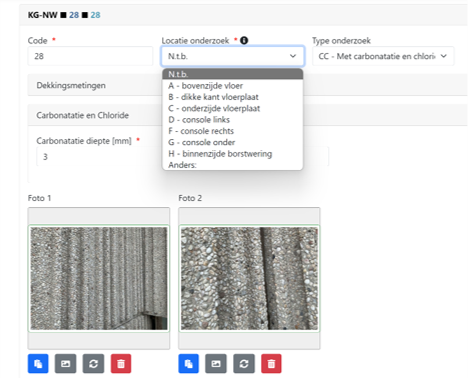Click the image icon button under Foto 1
The height and width of the screenshot is (378, 472).
(65, 363)
